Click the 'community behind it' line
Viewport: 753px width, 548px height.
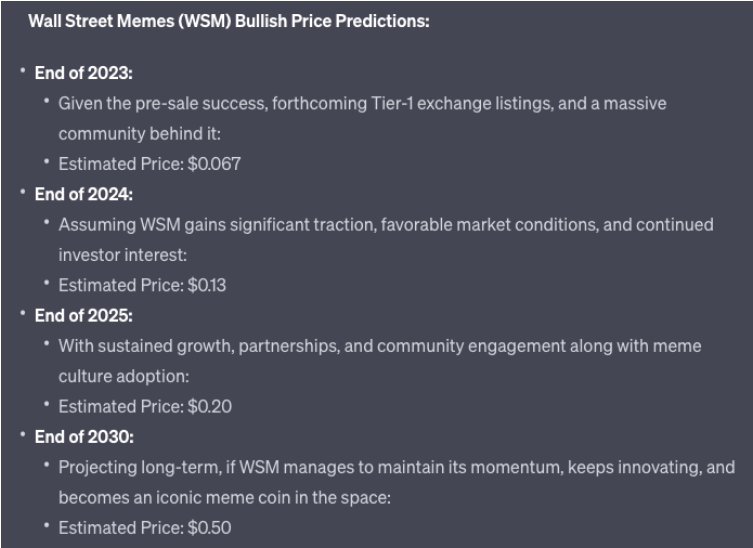click(140, 134)
